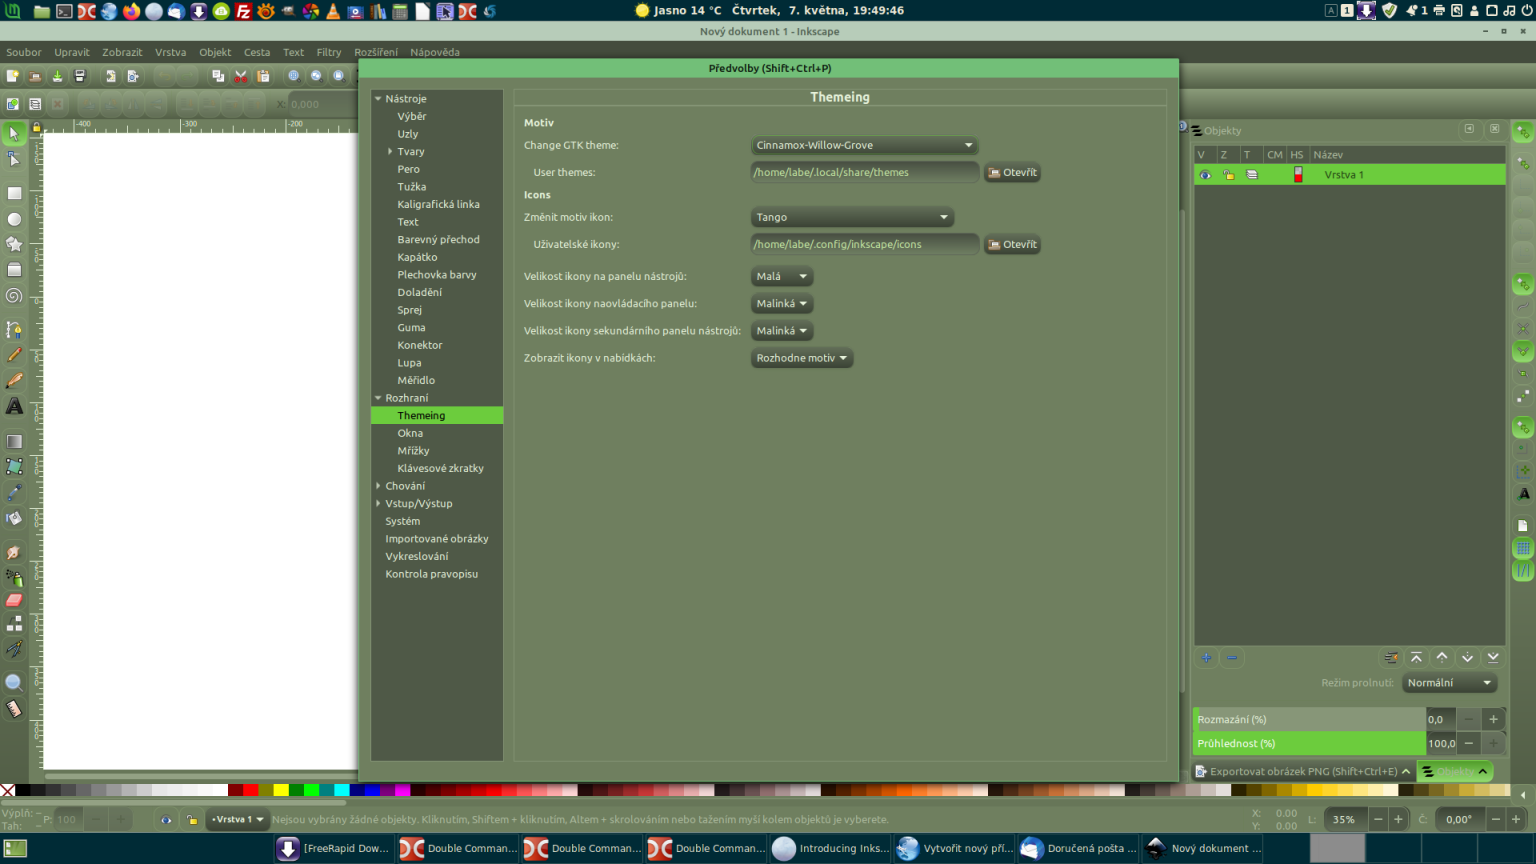The width and height of the screenshot is (1536, 864).
Task: Edit the Uživatelské ikony path field
Action: coord(864,243)
